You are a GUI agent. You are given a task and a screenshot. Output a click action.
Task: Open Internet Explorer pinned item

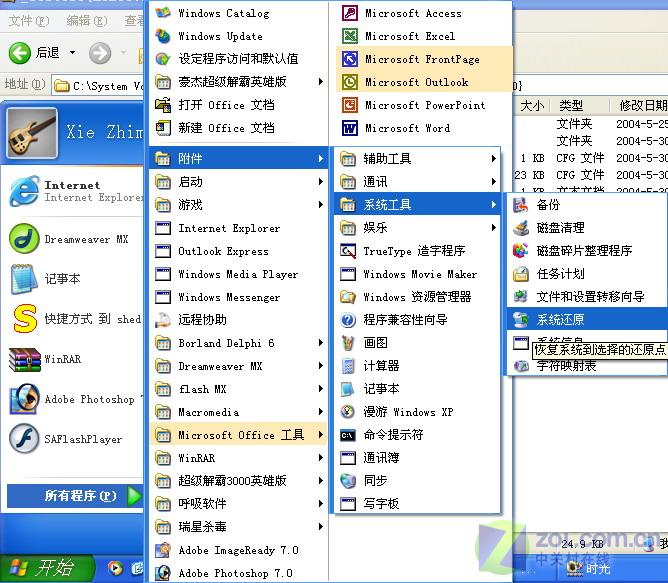pos(73,191)
